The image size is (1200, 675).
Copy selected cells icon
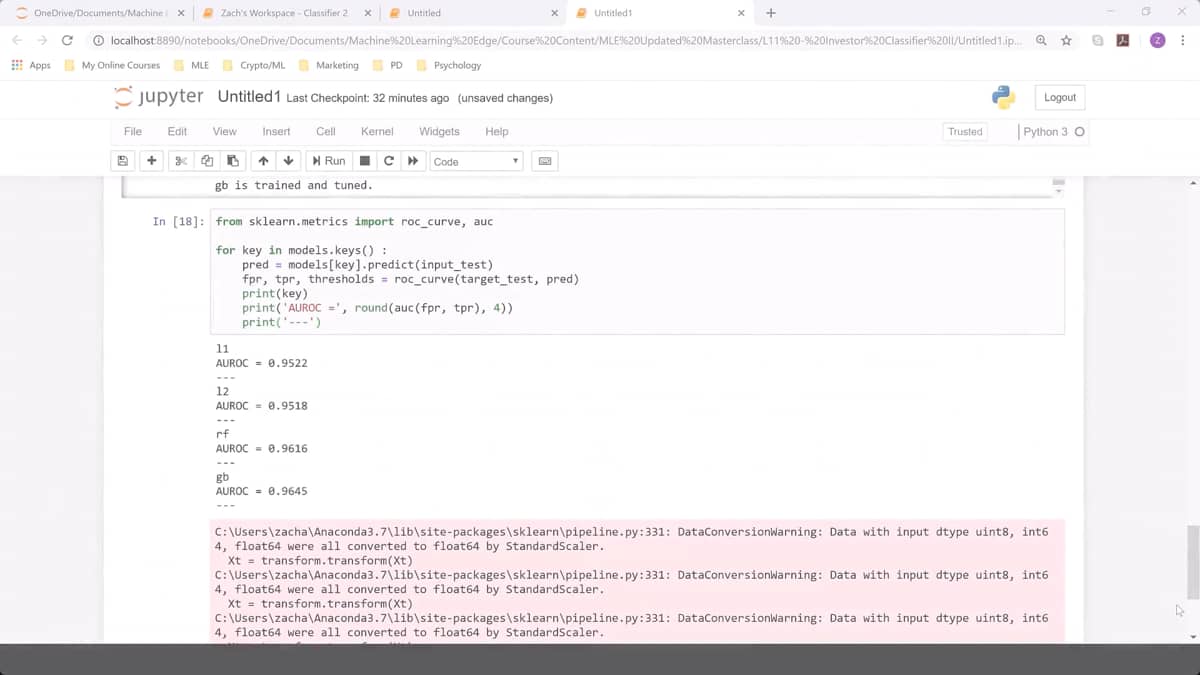tap(207, 161)
